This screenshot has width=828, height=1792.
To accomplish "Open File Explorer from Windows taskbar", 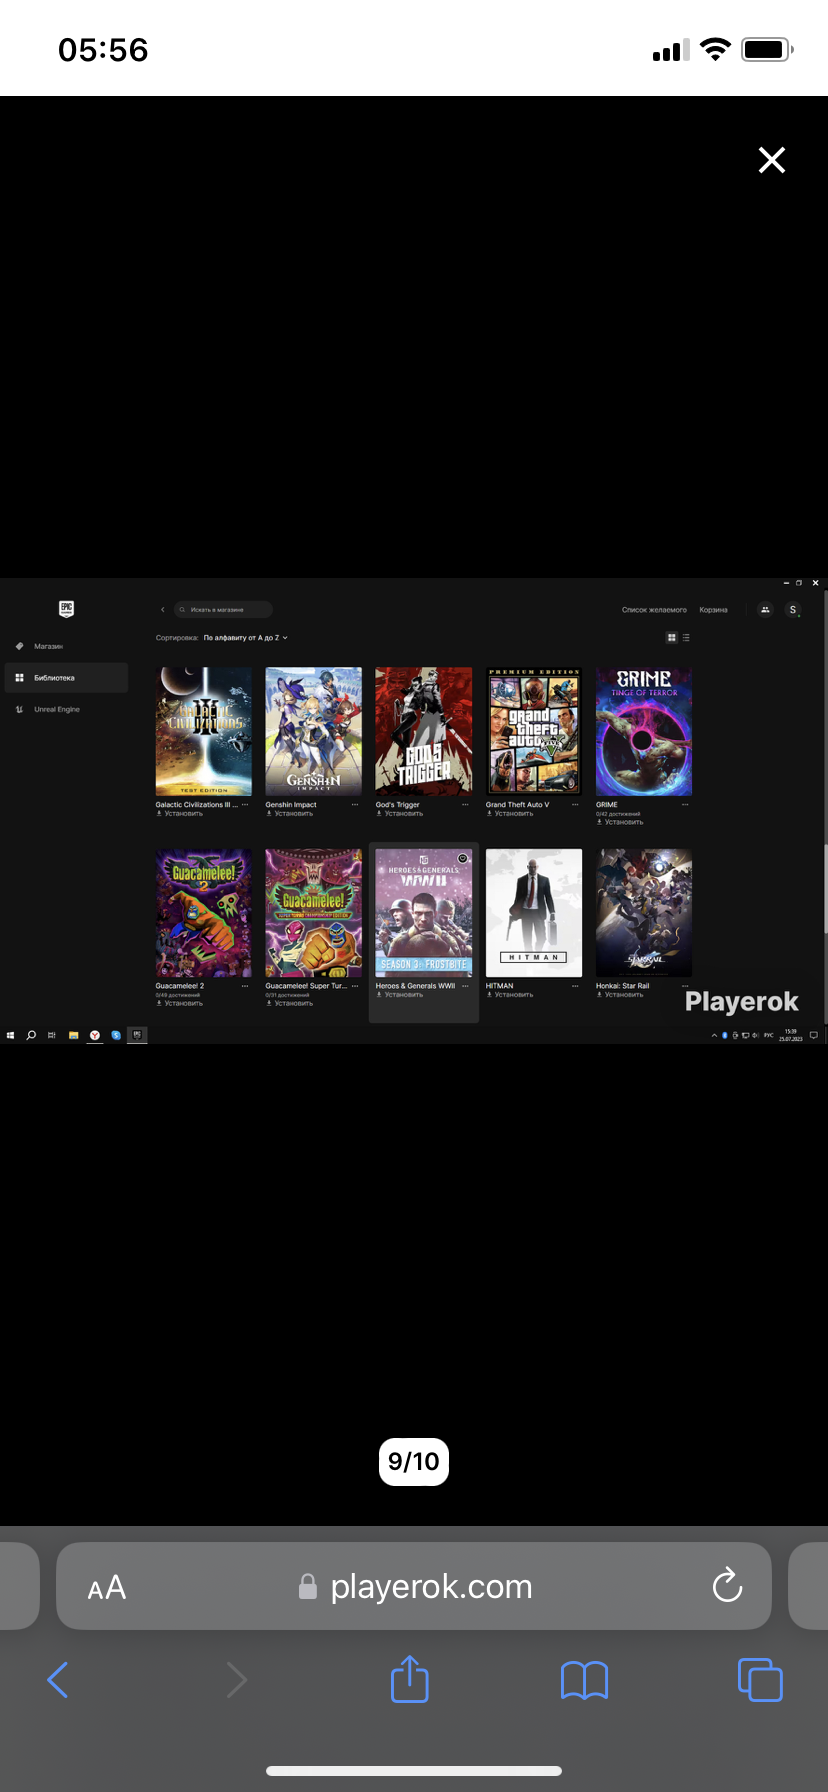I will tap(73, 1035).
